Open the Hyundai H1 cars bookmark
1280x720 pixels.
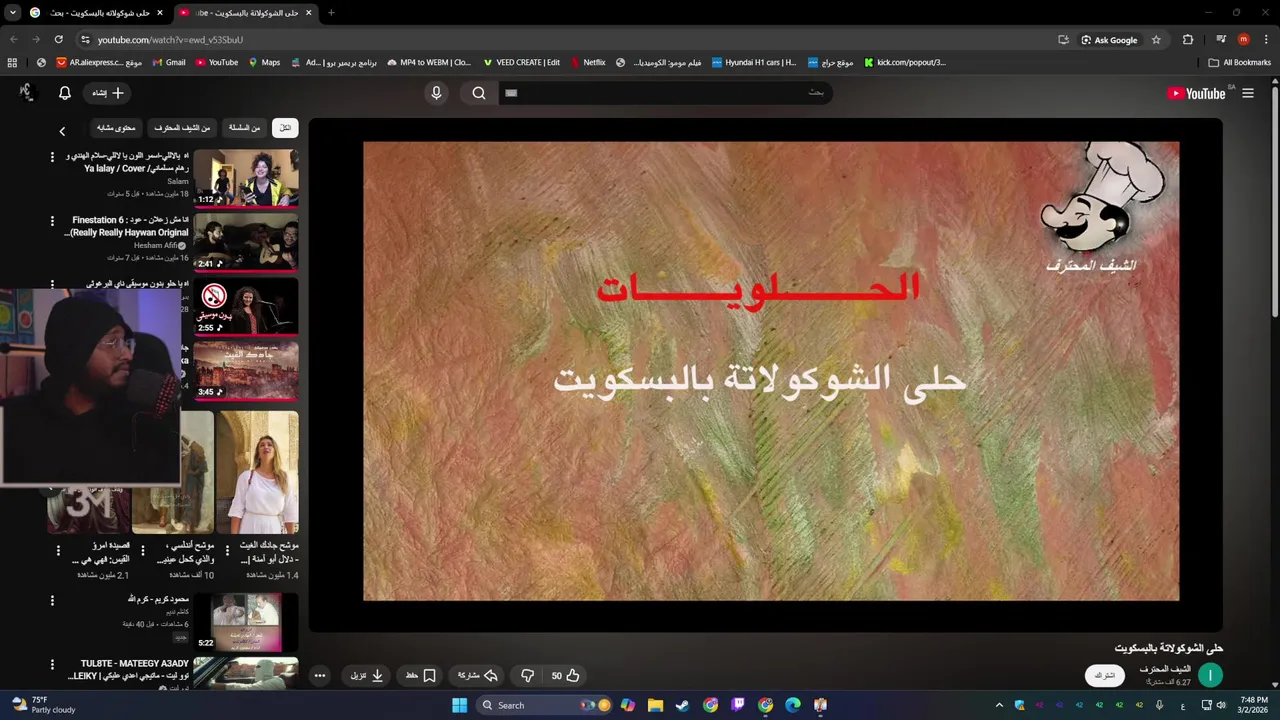coord(754,62)
